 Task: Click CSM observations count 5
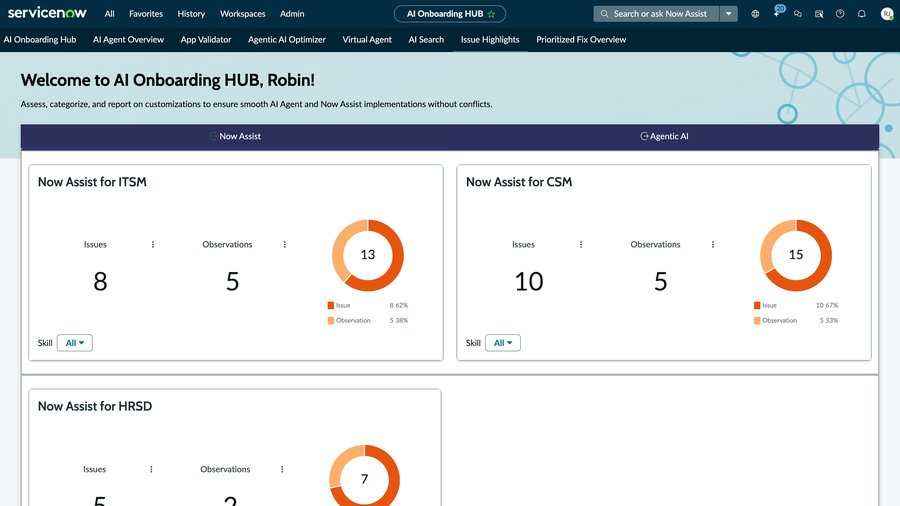661,281
